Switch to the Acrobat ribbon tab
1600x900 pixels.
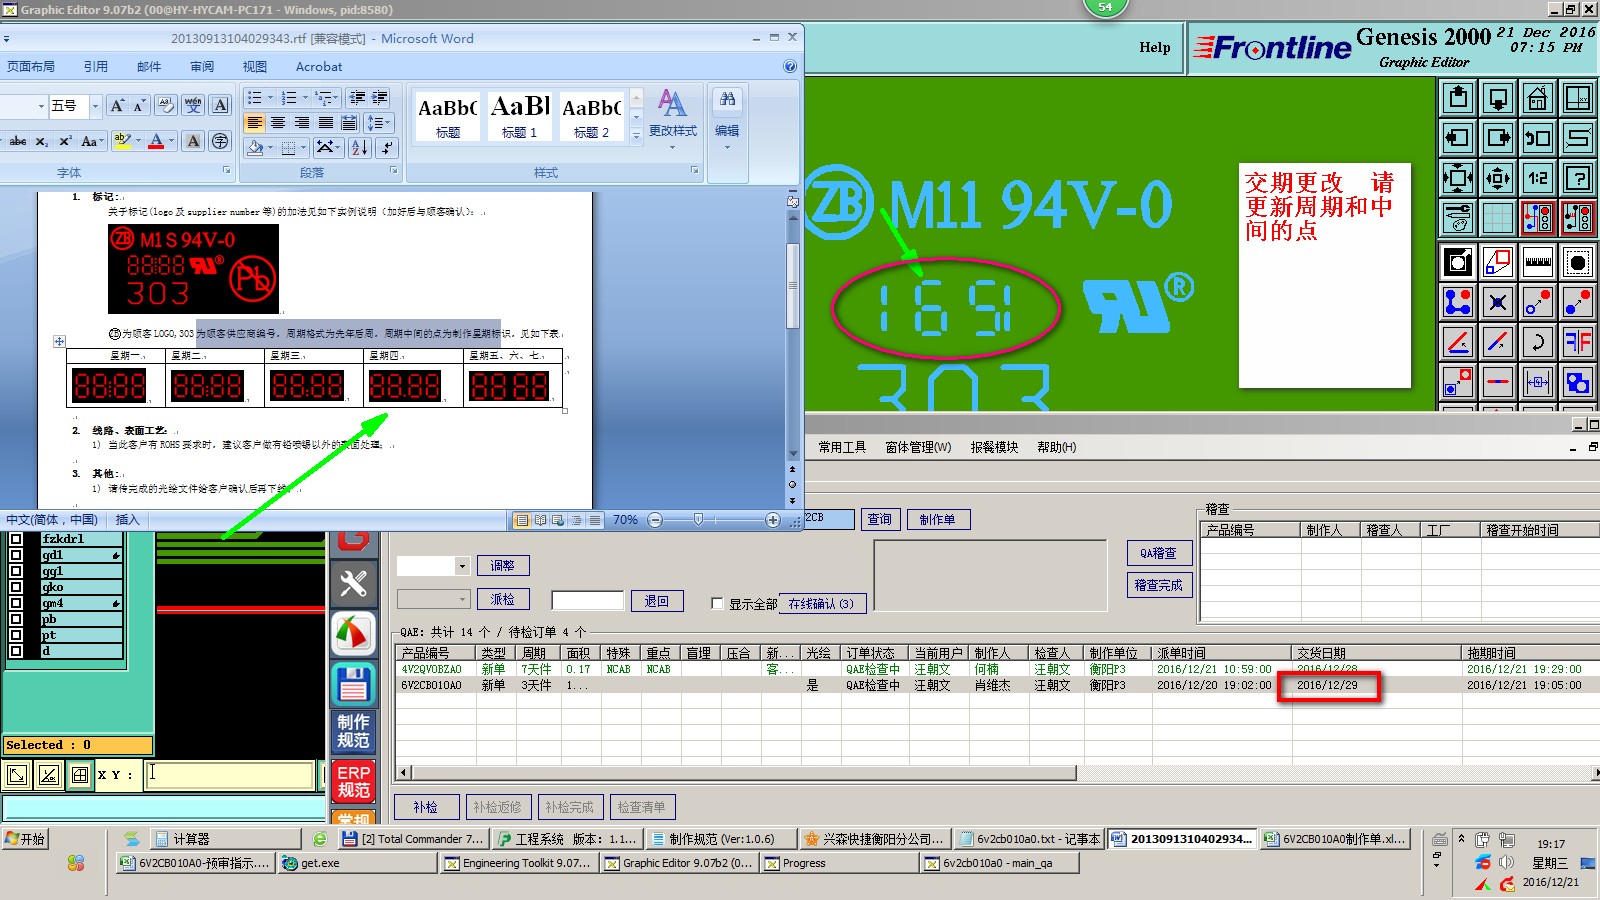(x=319, y=66)
